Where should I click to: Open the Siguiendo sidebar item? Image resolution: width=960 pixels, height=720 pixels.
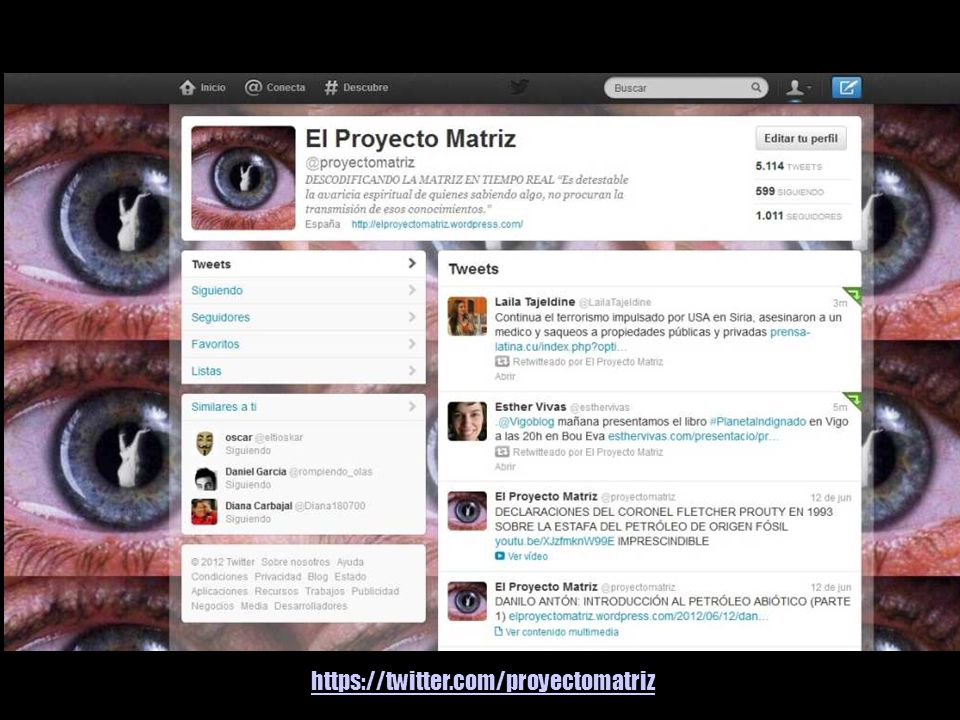point(303,290)
